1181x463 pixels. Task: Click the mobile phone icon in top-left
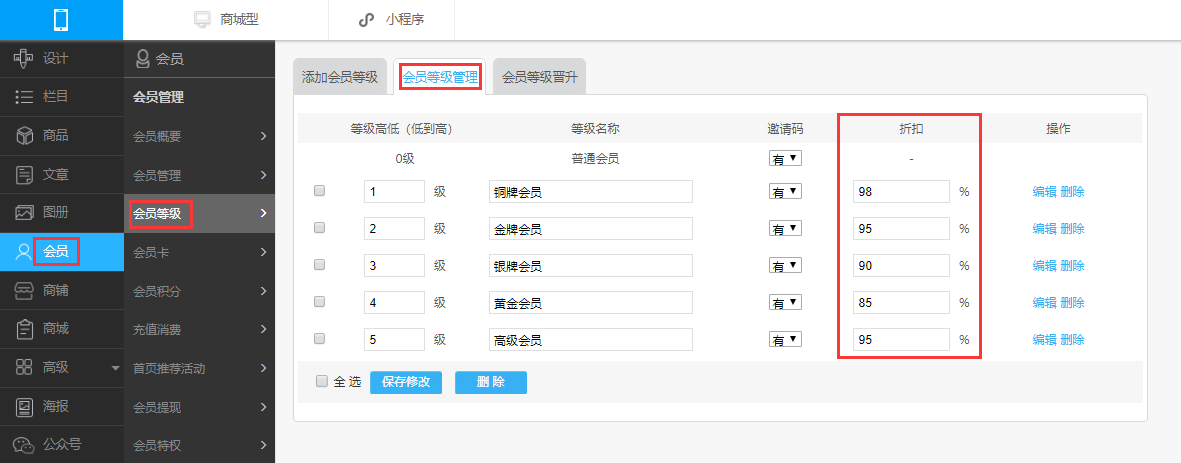click(x=61, y=20)
